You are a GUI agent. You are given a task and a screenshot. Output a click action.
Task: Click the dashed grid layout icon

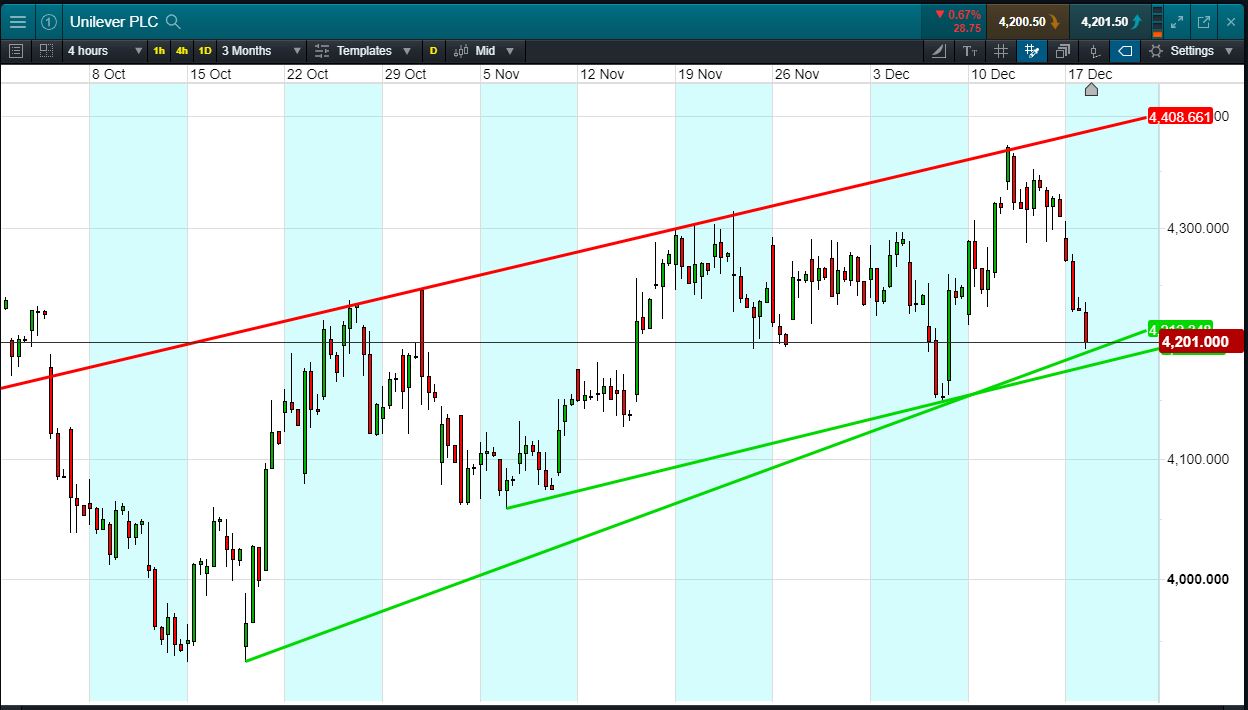(47, 50)
